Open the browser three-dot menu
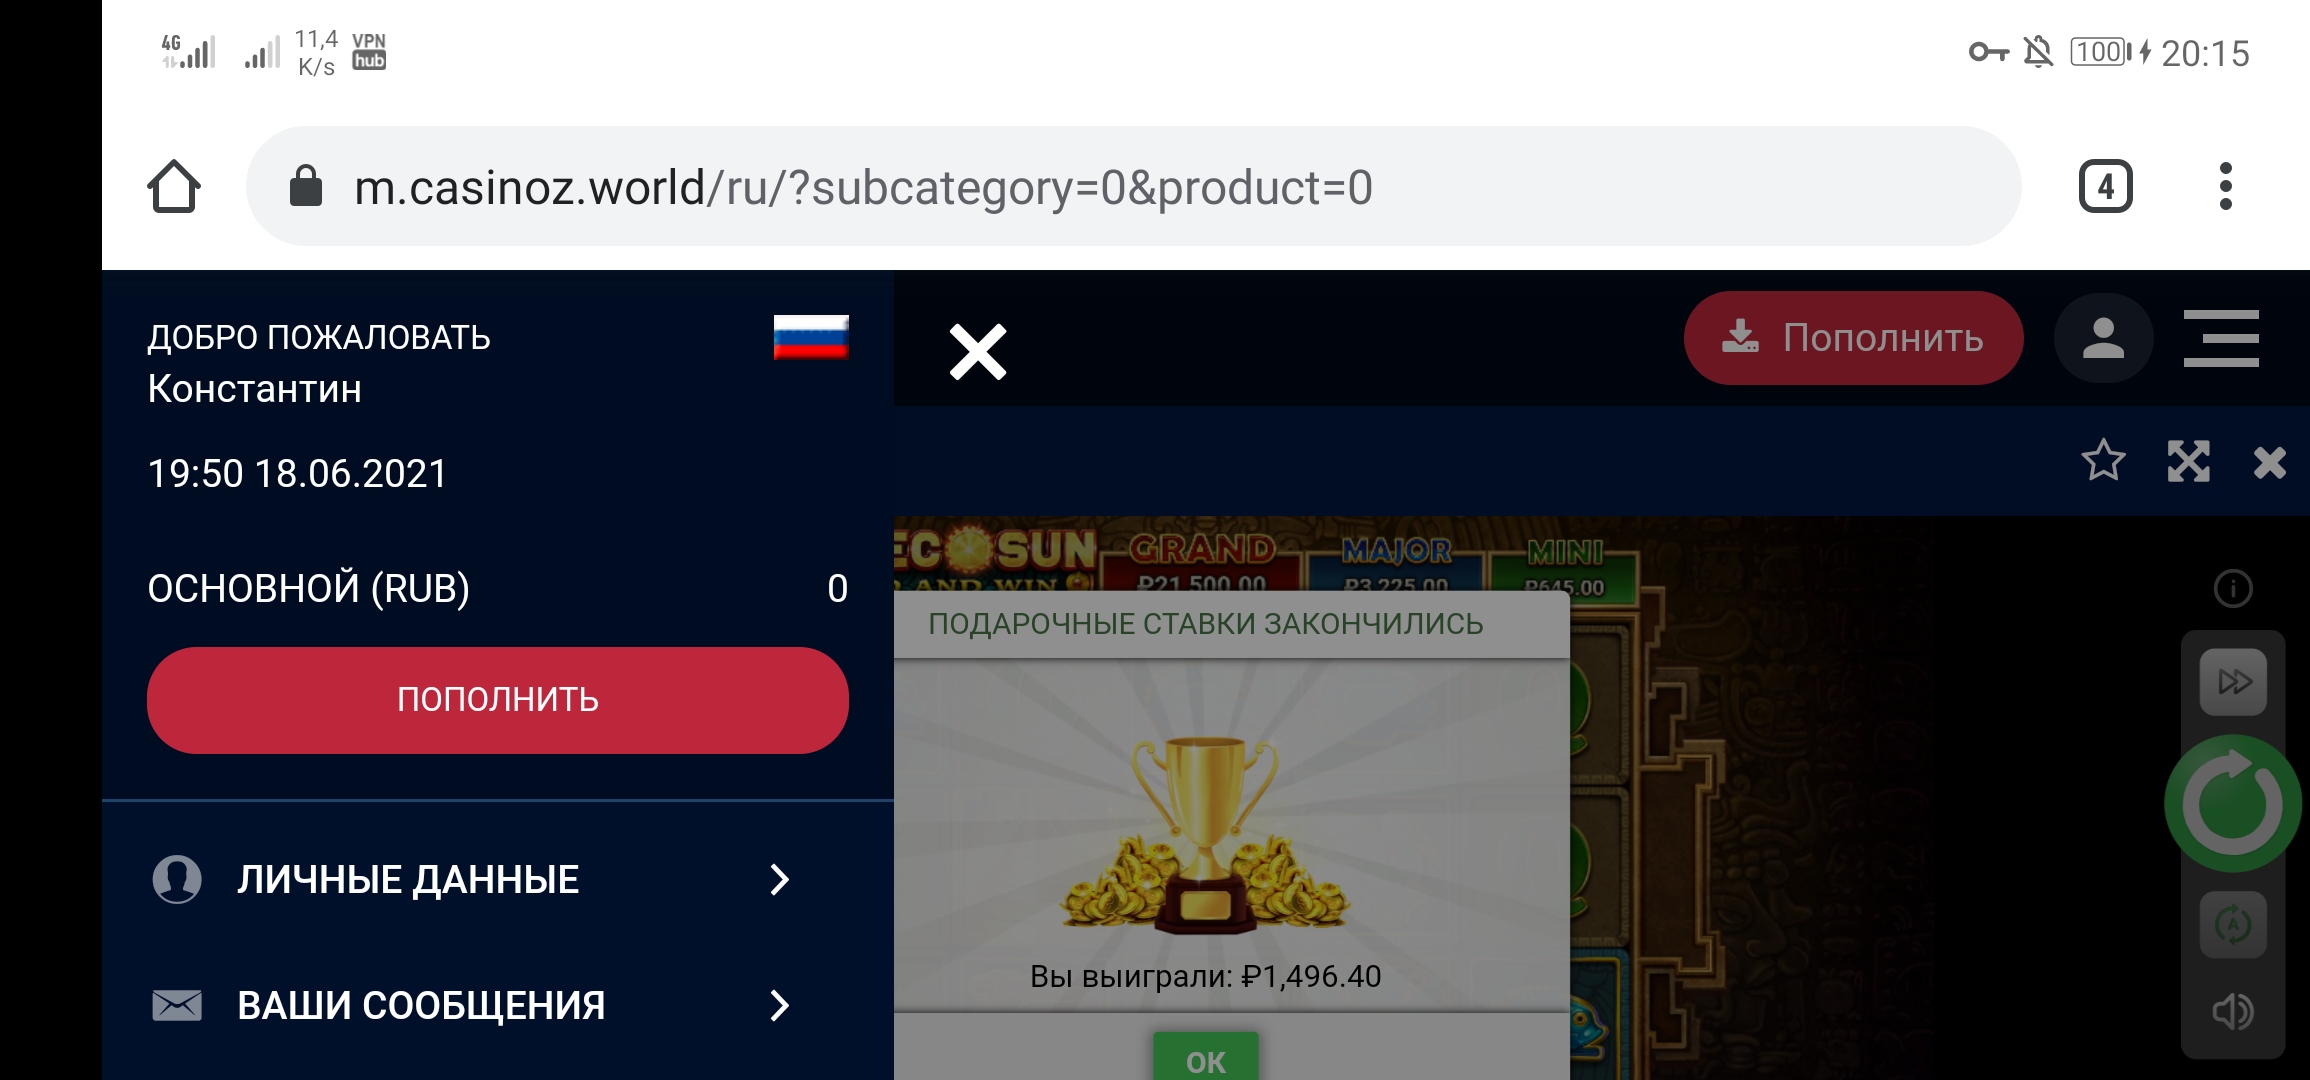The height and width of the screenshot is (1080, 2310). click(x=2225, y=187)
